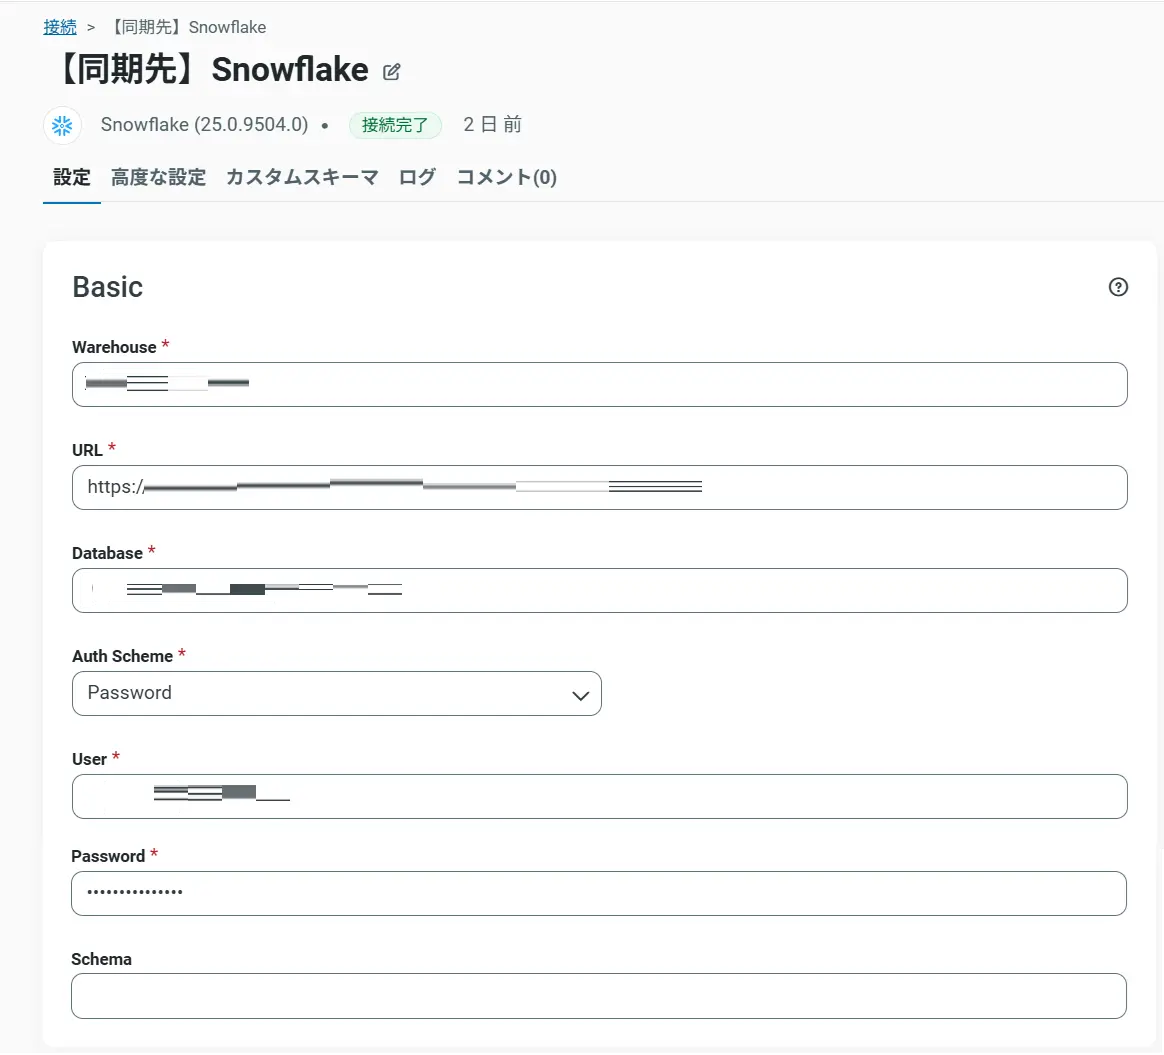Viewport: 1164px width, 1055px height.
Task: Switch to the 設定 tab
Action: (x=72, y=178)
